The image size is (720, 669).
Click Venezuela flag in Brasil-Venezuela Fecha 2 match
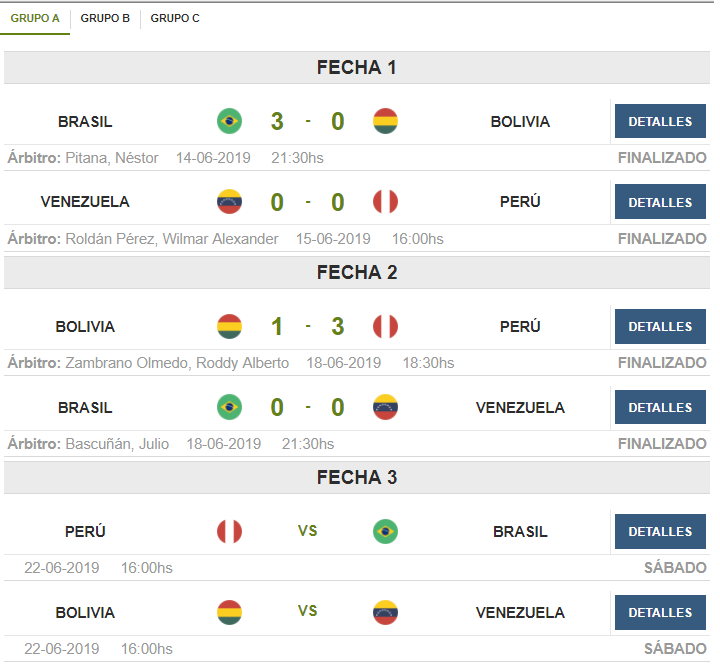pyautogui.click(x=385, y=407)
